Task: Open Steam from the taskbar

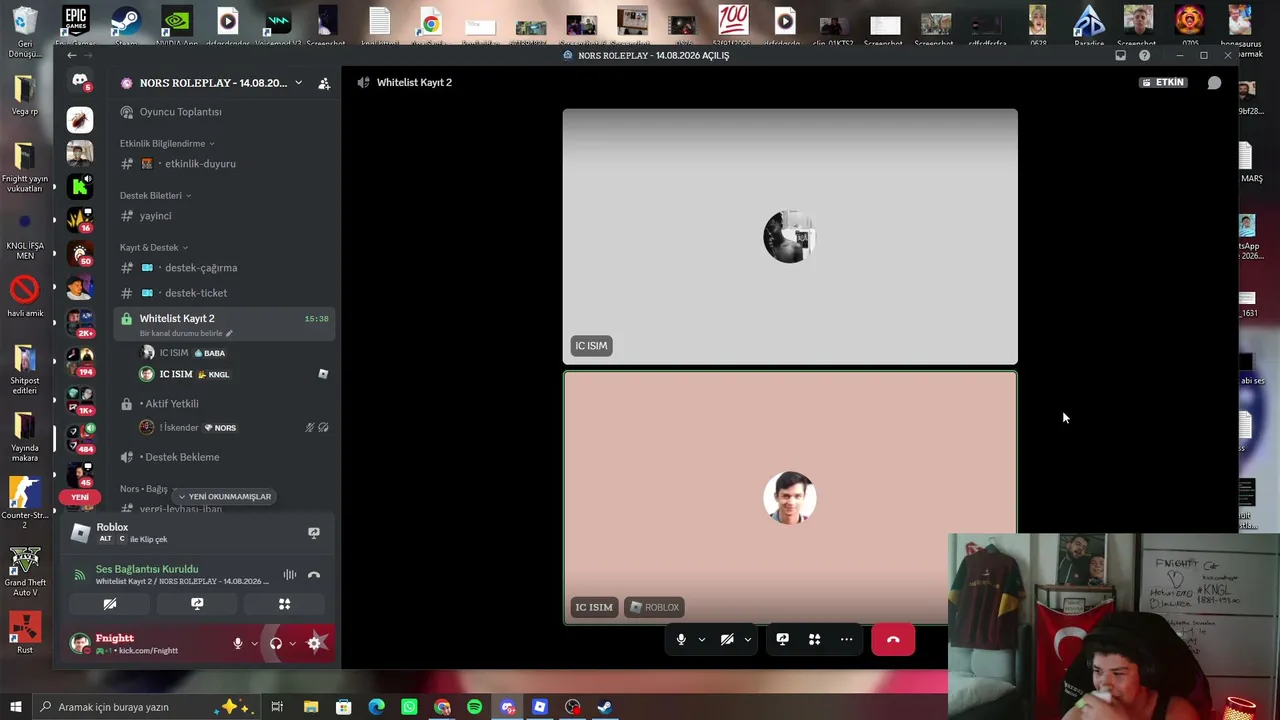Action: [604, 707]
